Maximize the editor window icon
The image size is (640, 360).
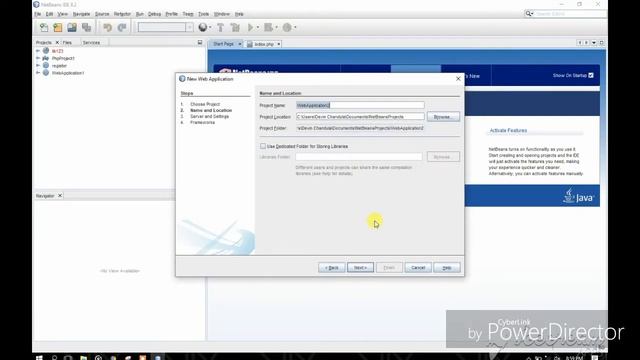[601, 42]
